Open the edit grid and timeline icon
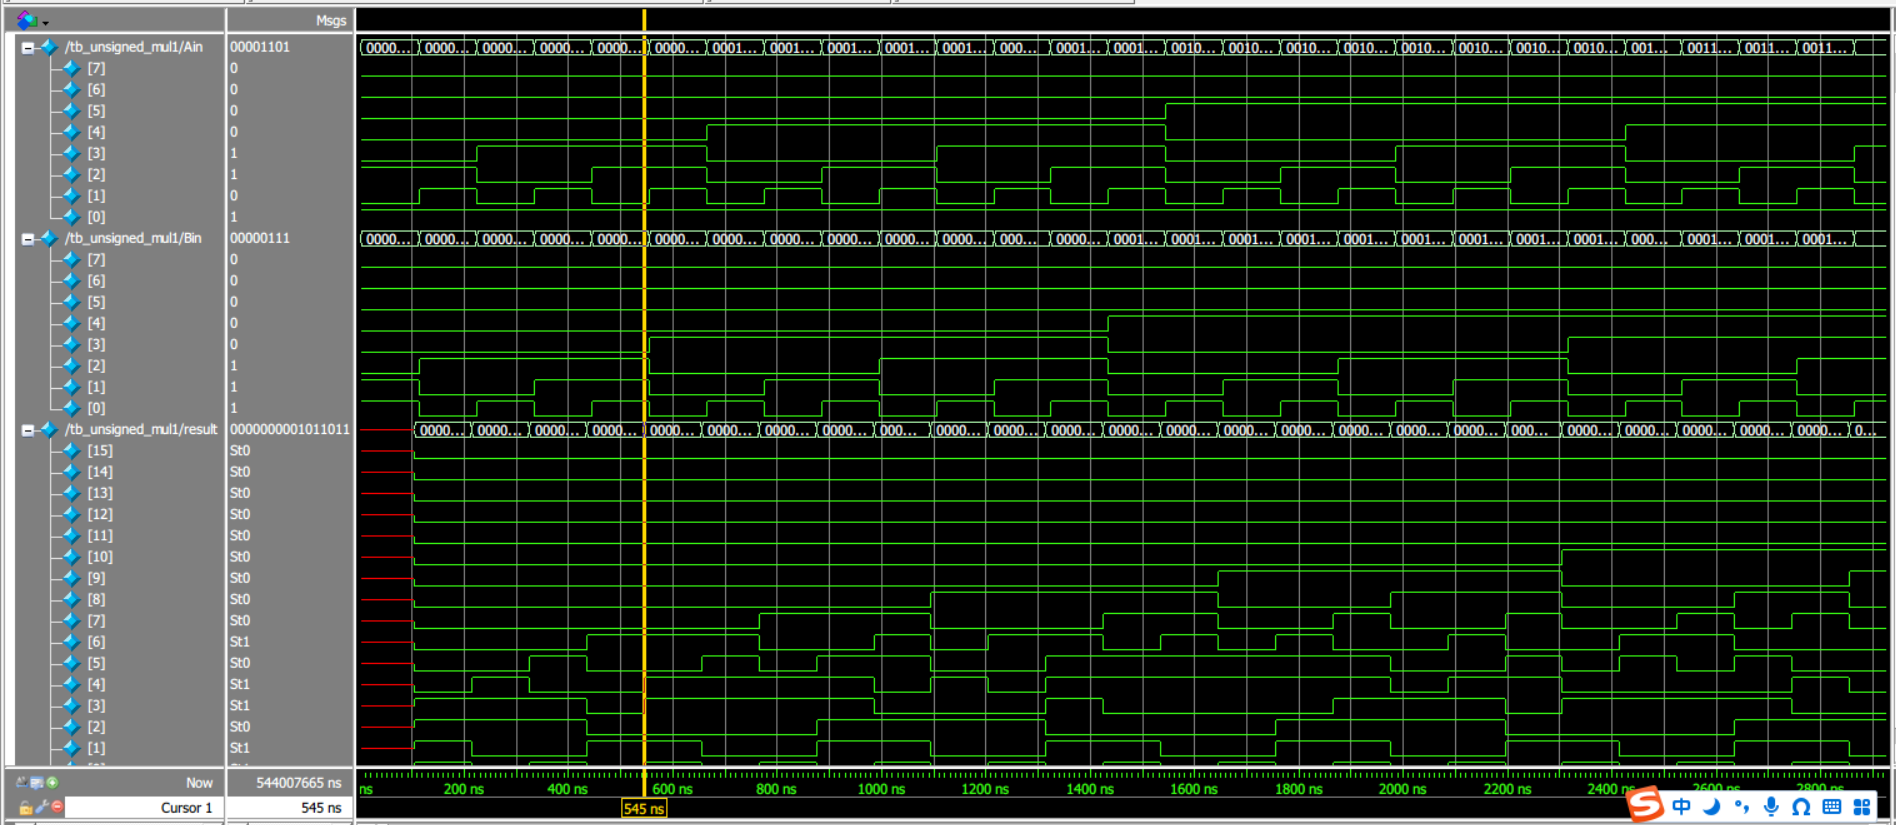This screenshot has height=825, width=1896. pos(37,783)
